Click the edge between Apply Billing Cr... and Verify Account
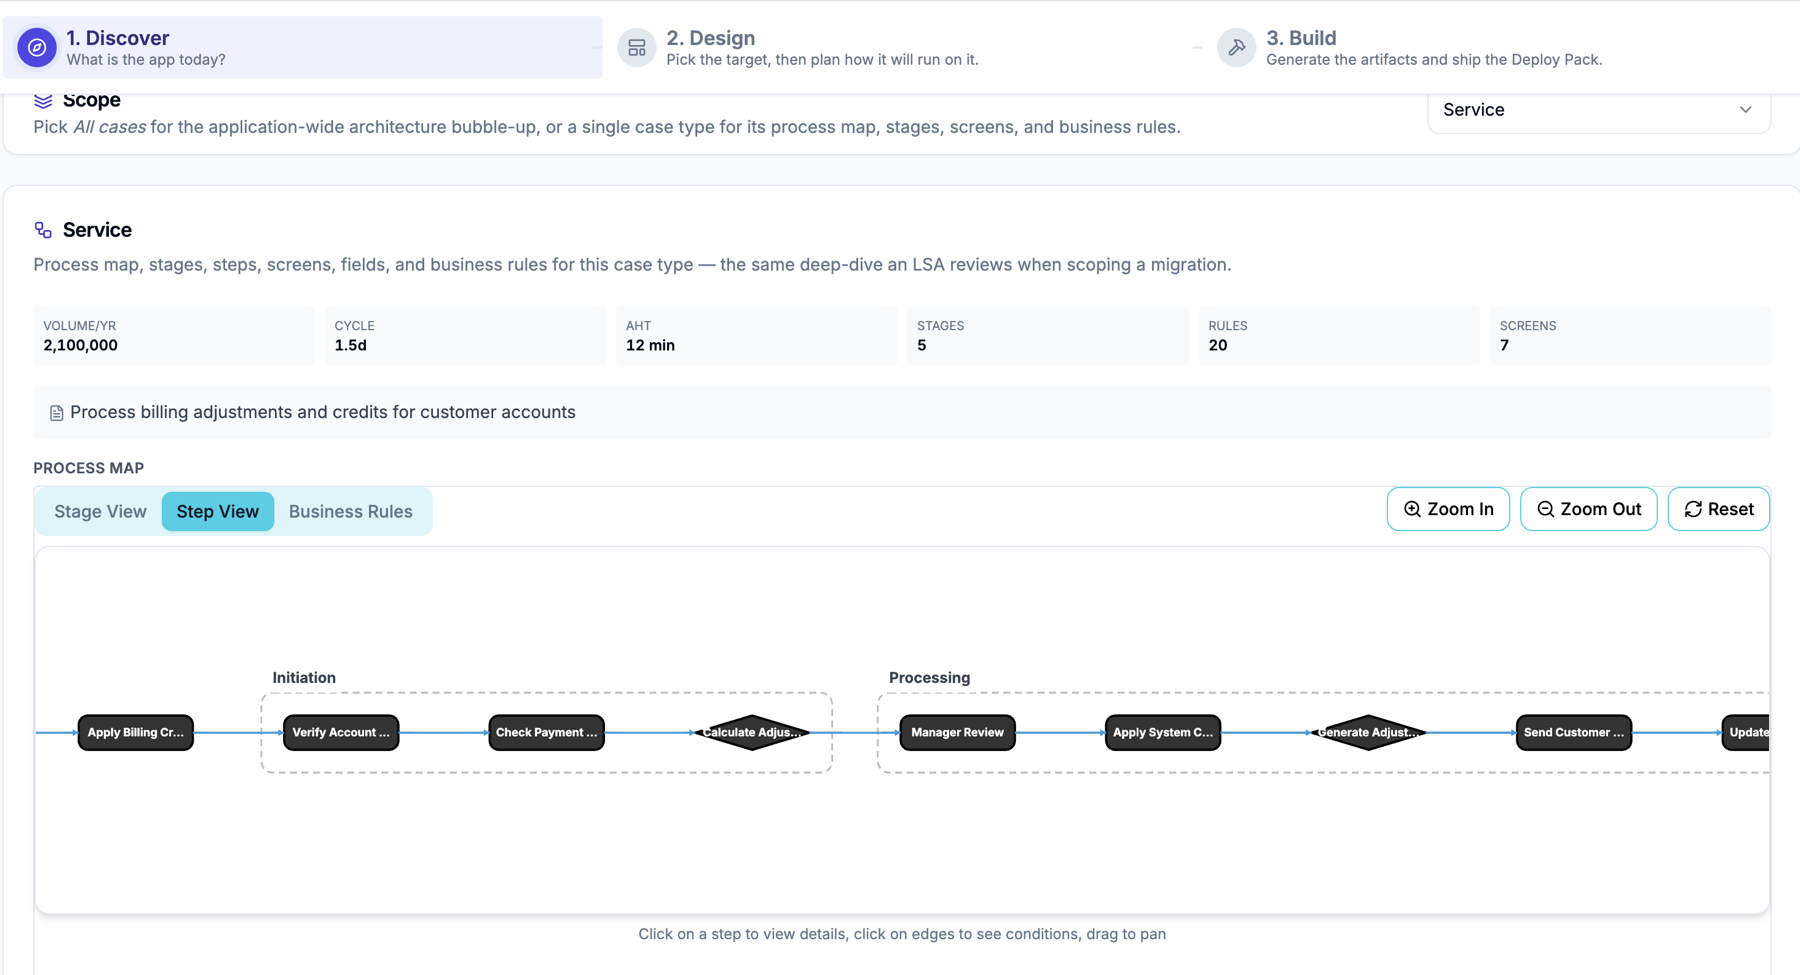 [x=238, y=732]
